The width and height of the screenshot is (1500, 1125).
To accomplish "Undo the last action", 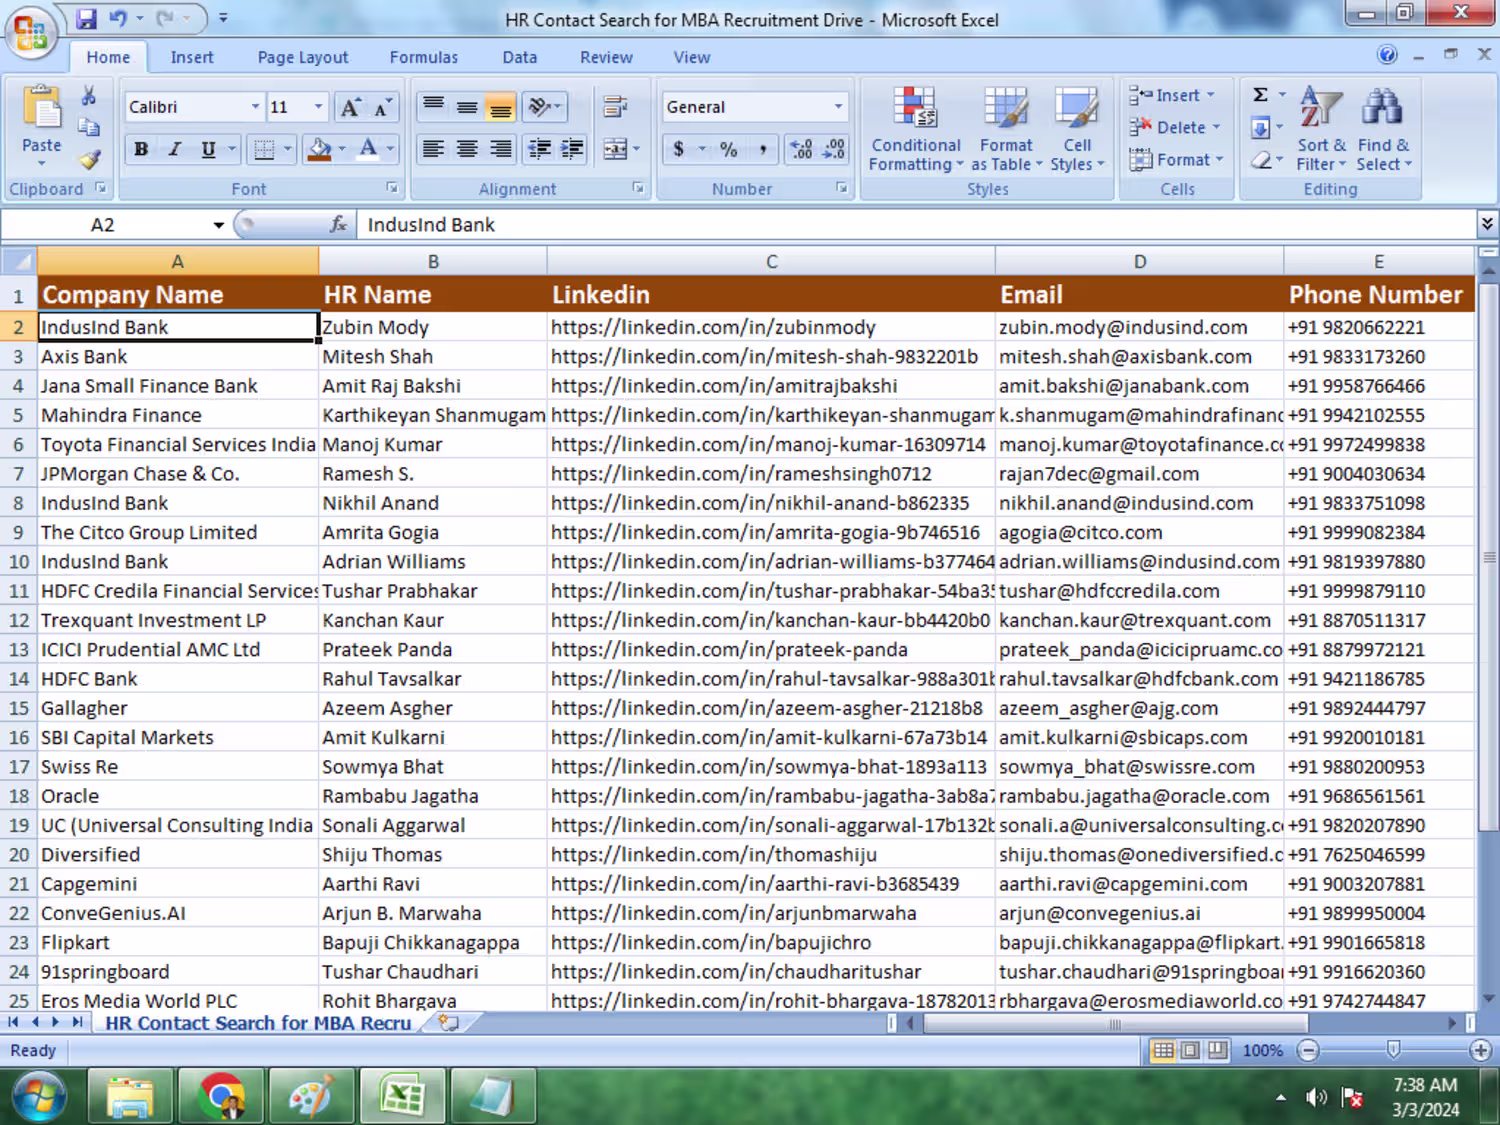I will coord(119,19).
